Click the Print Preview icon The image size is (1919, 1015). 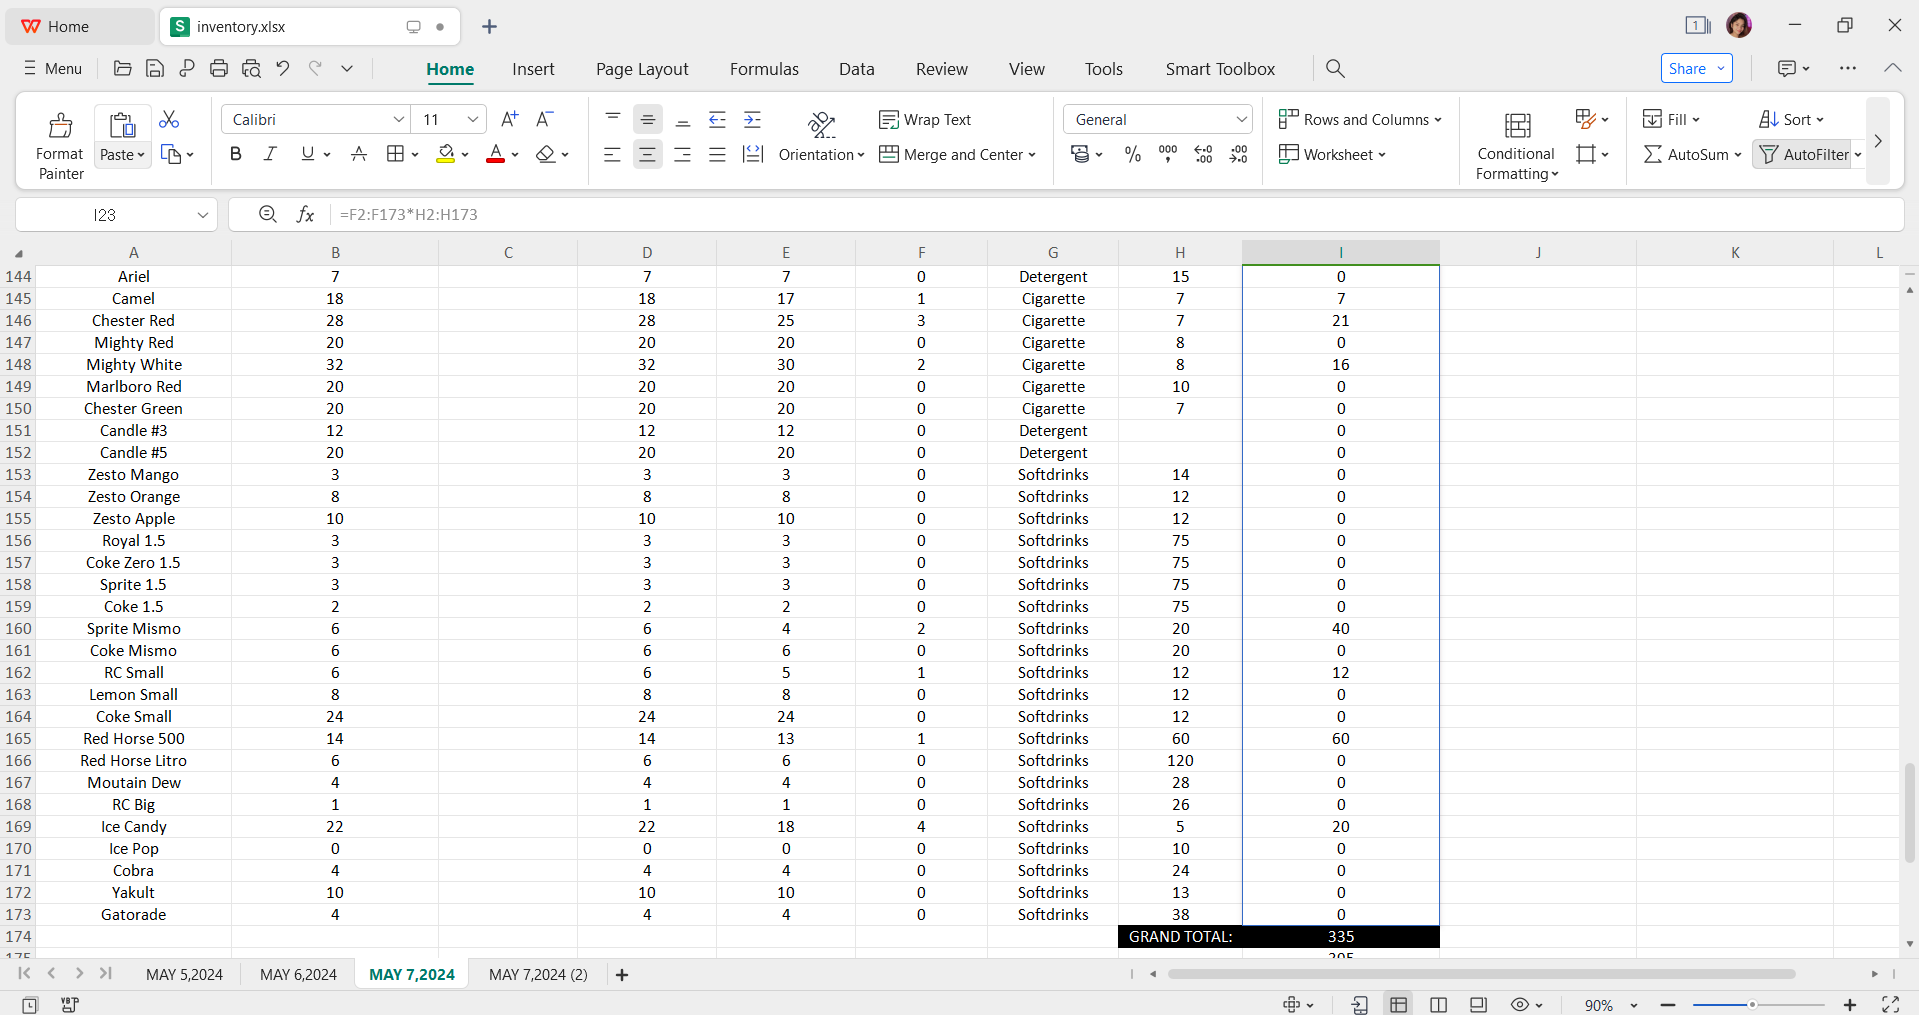point(251,68)
